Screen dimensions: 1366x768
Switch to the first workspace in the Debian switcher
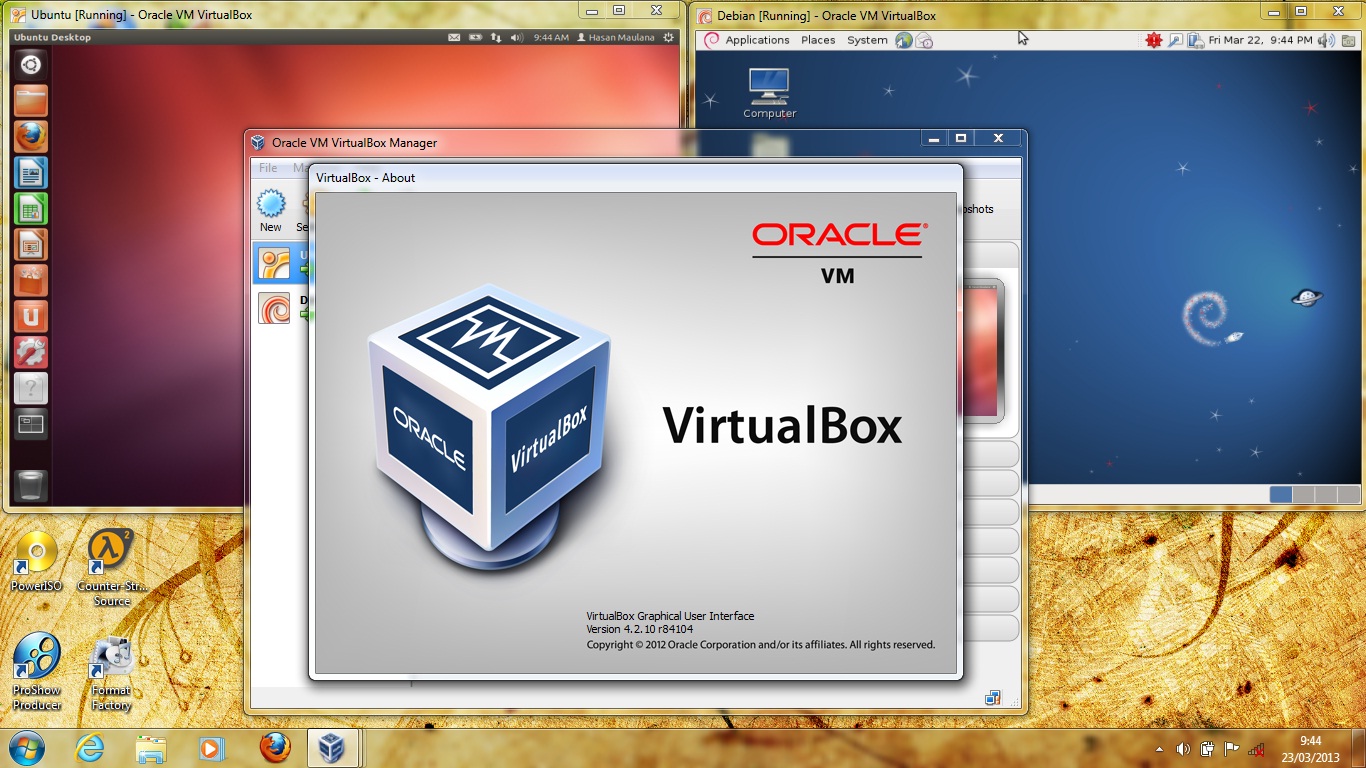pos(1280,494)
